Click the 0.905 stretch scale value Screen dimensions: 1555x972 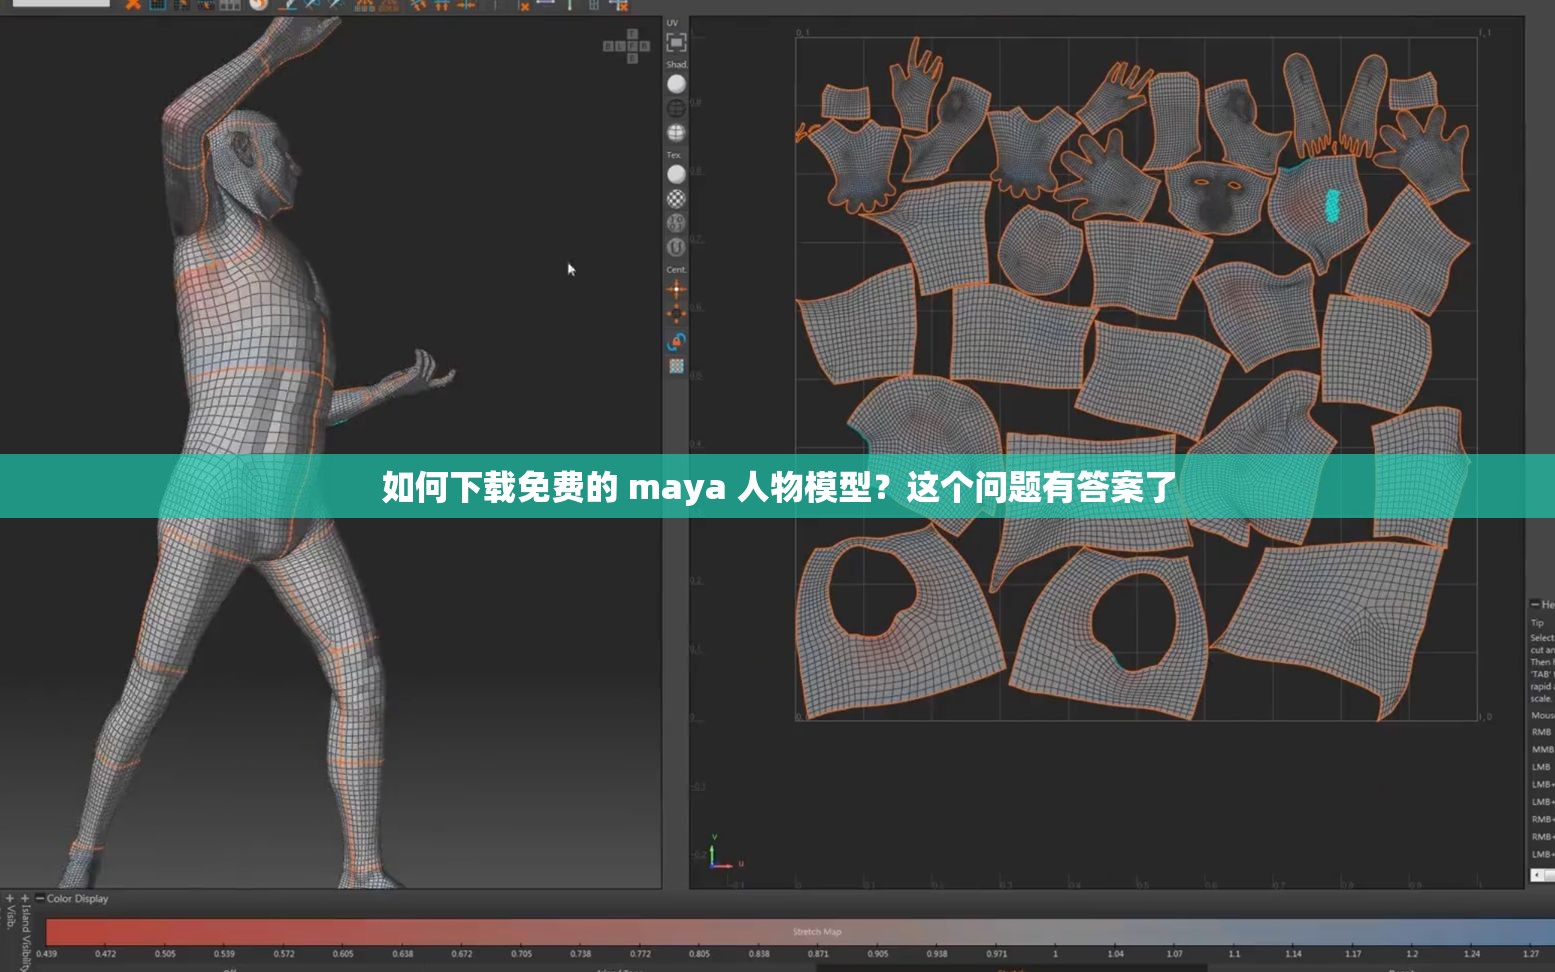pyautogui.click(x=877, y=954)
